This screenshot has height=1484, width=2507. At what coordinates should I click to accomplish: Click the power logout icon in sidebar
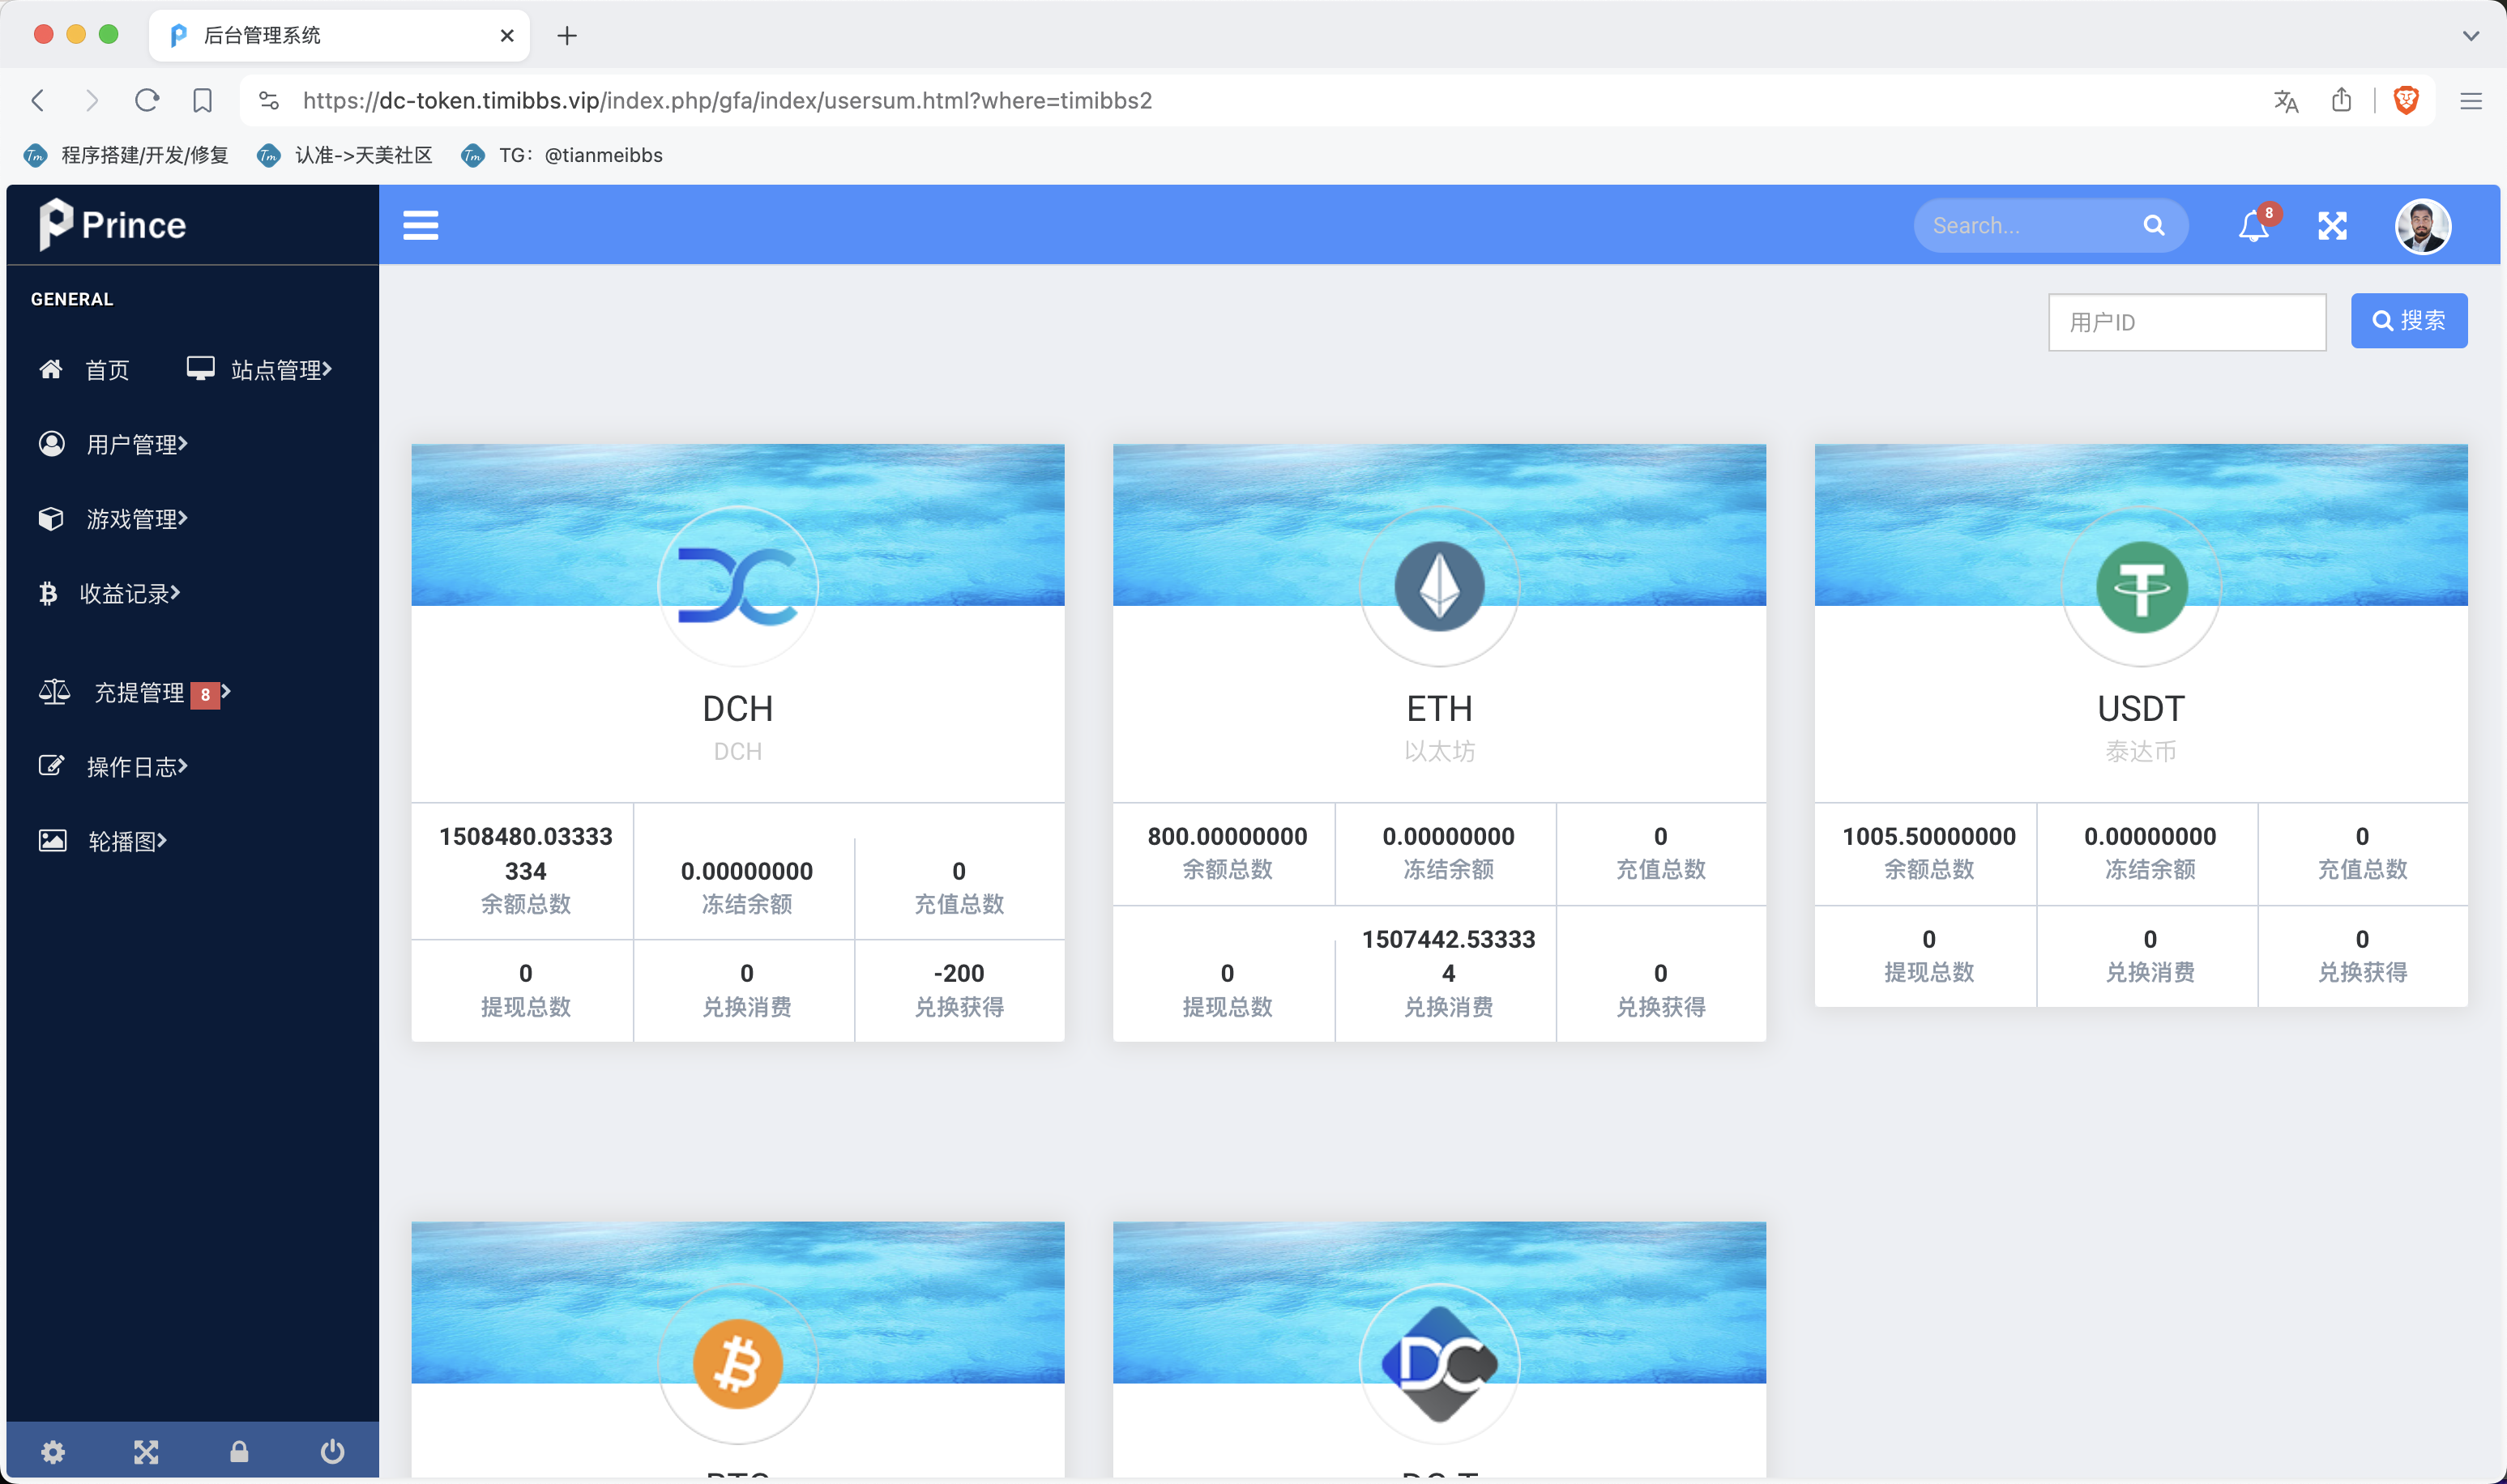(332, 1451)
